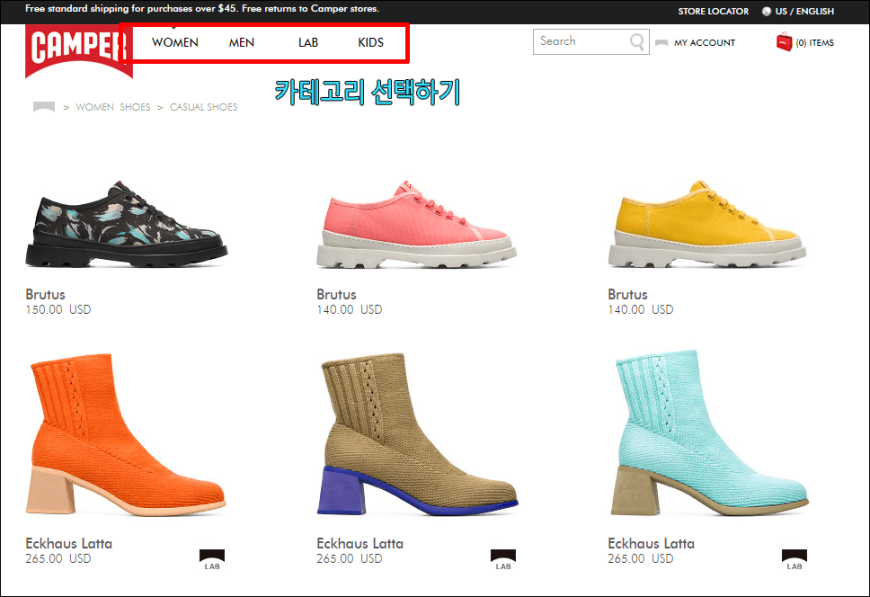Click the Brutus name under the yellow shoe
The height and width of the screenshot is (597, 870).
tap(628, 295)
